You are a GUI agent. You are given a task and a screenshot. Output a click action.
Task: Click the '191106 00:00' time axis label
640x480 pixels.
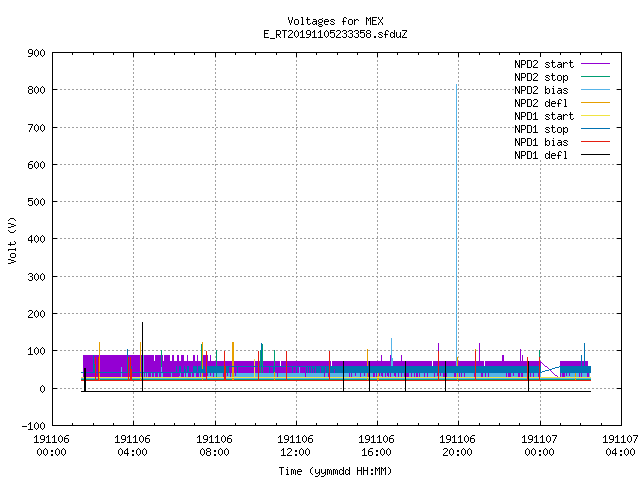[x=51, y=446]
